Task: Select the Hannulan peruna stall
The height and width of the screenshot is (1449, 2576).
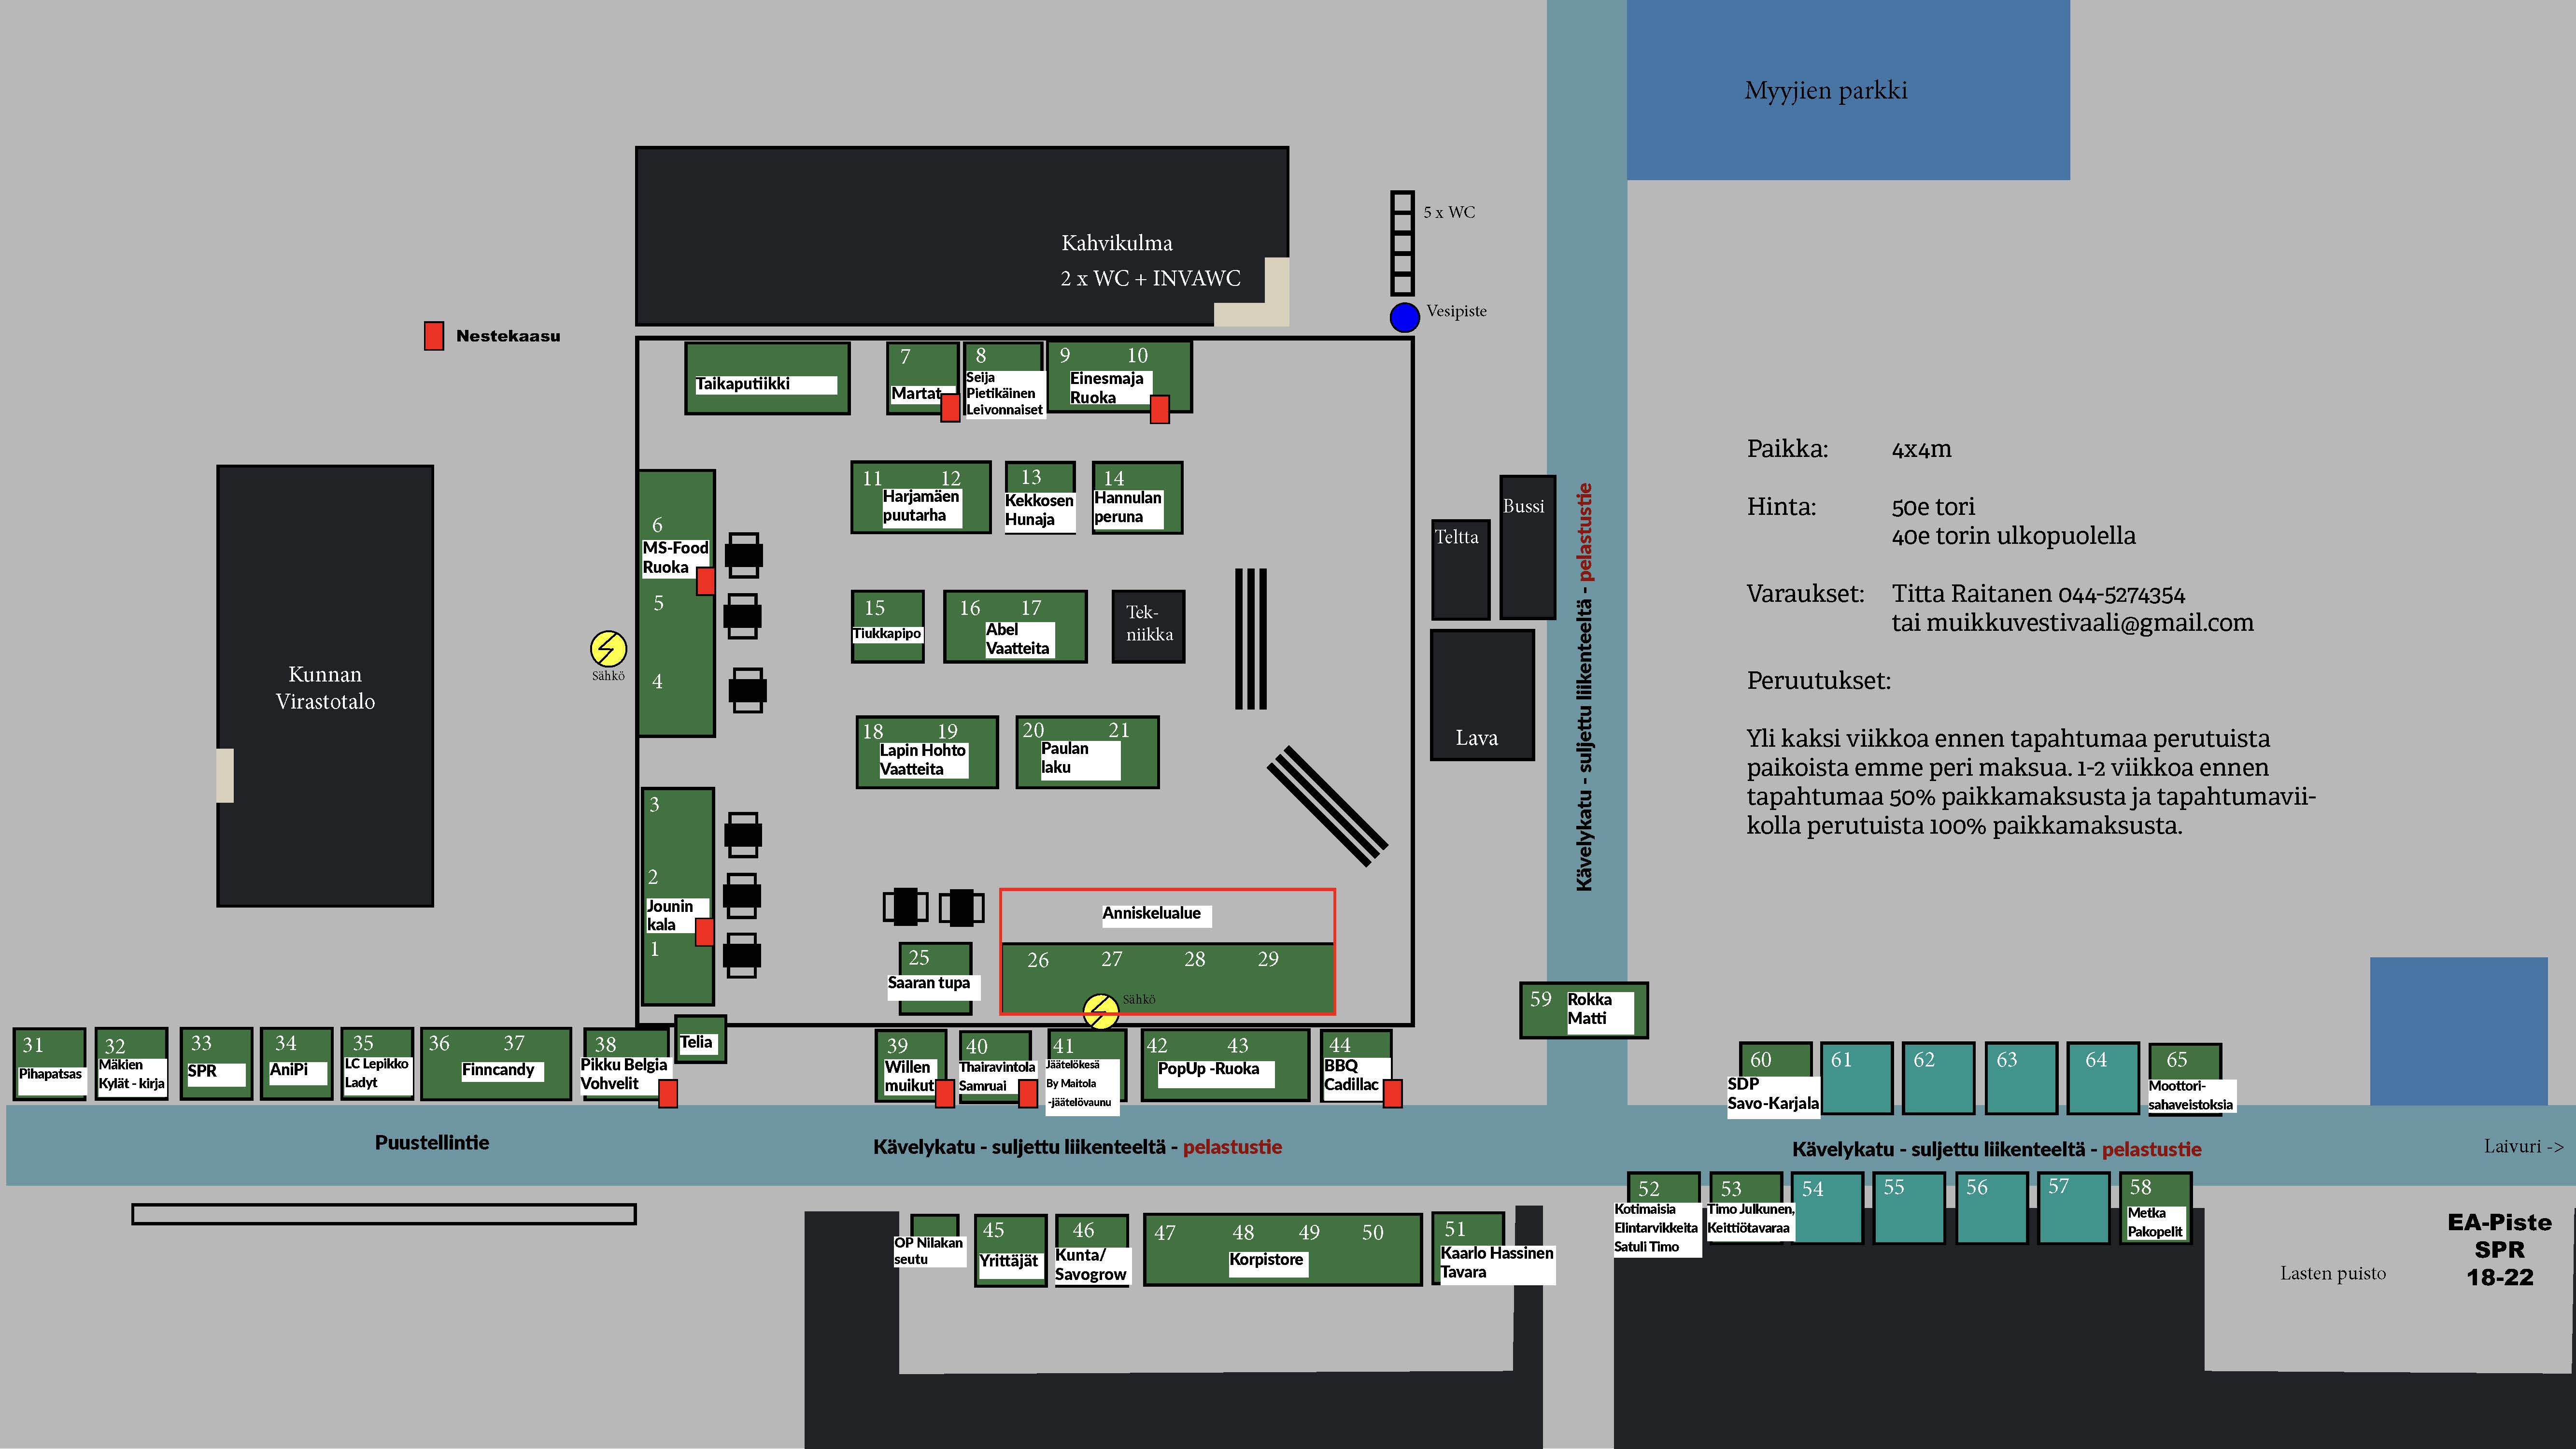Action: (x=1137, y=497)
